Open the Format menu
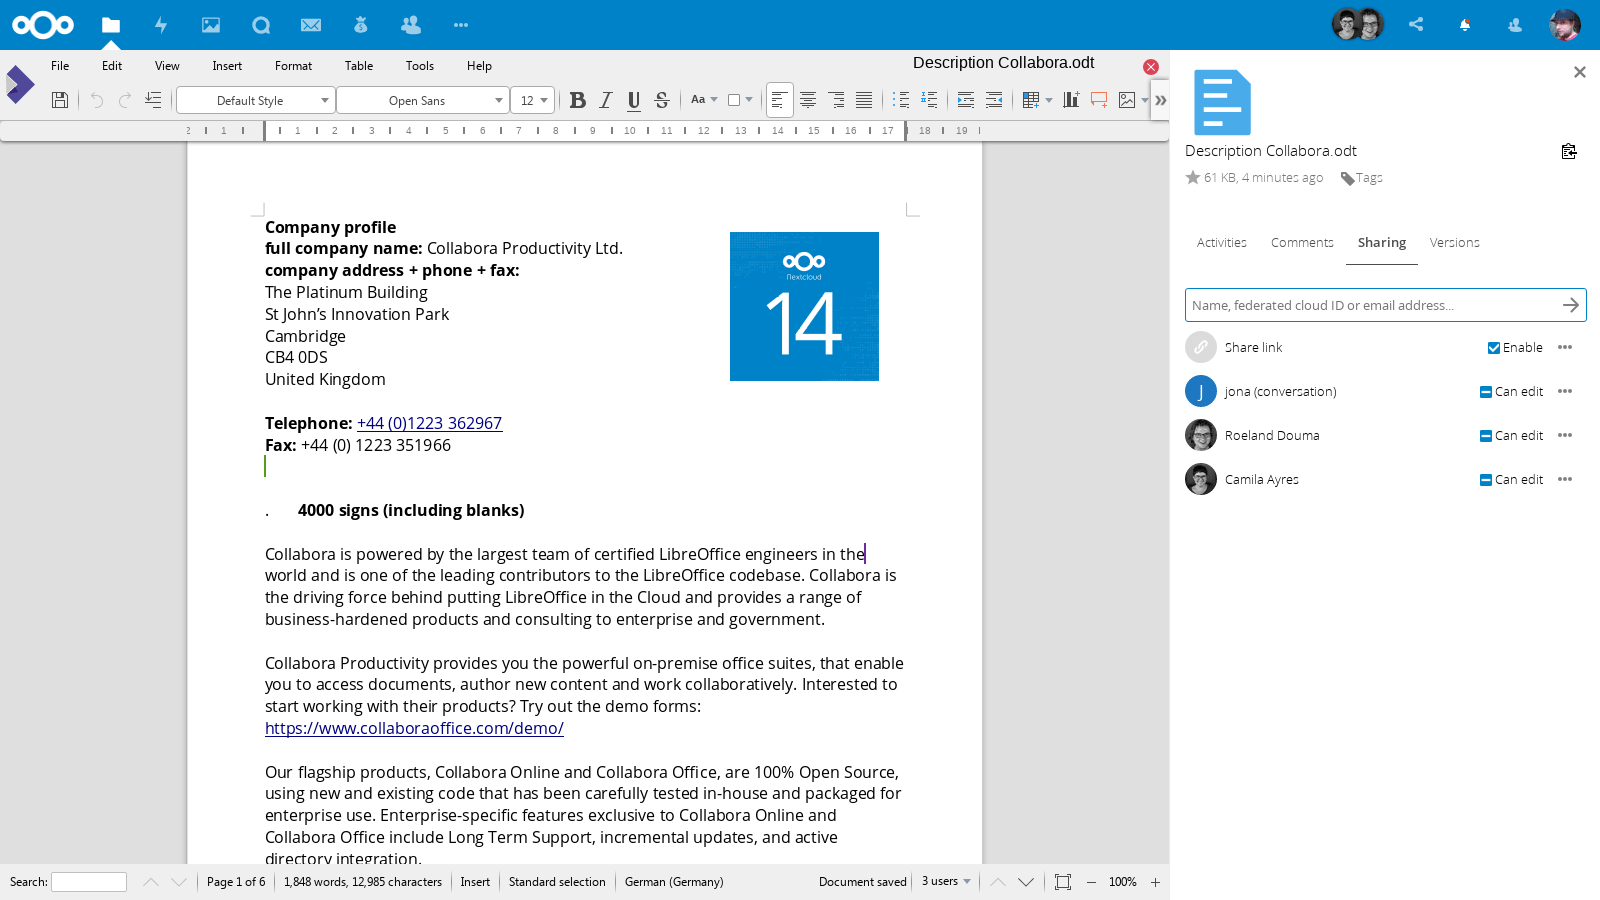The height and width of the screenshot is (900, 1600). point(293,66)
